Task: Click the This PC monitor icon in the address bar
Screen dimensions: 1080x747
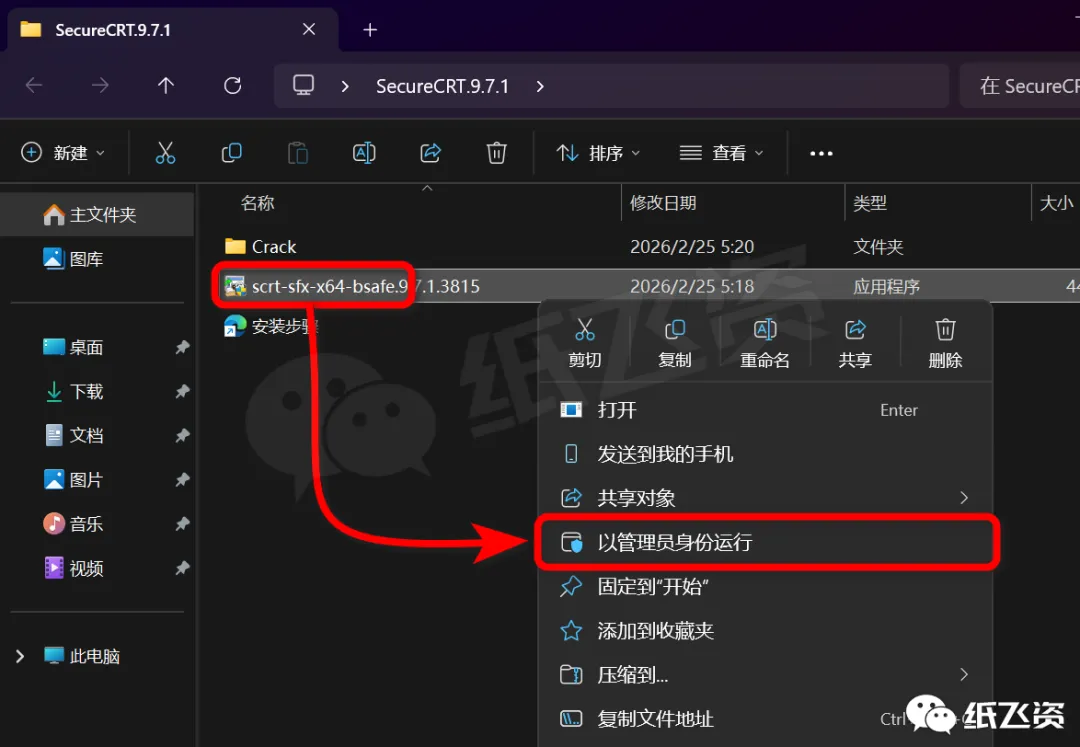Action: [304, 85]
